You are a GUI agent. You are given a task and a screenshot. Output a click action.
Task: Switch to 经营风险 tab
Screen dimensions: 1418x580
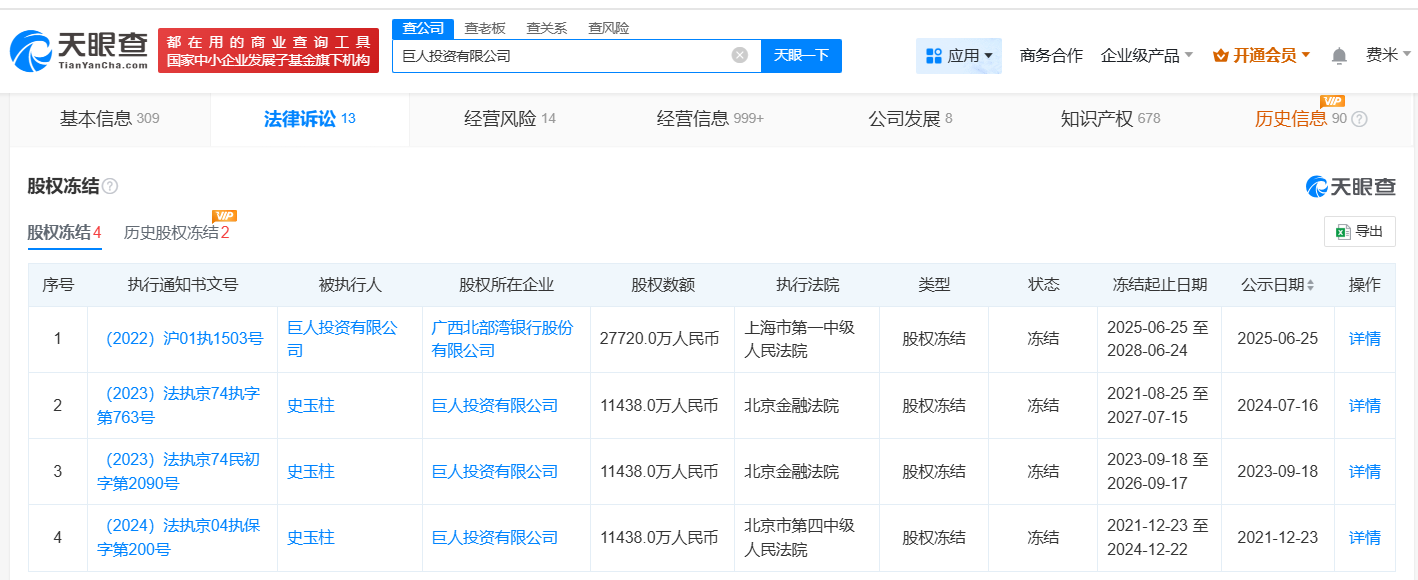[x=510, y=119]
